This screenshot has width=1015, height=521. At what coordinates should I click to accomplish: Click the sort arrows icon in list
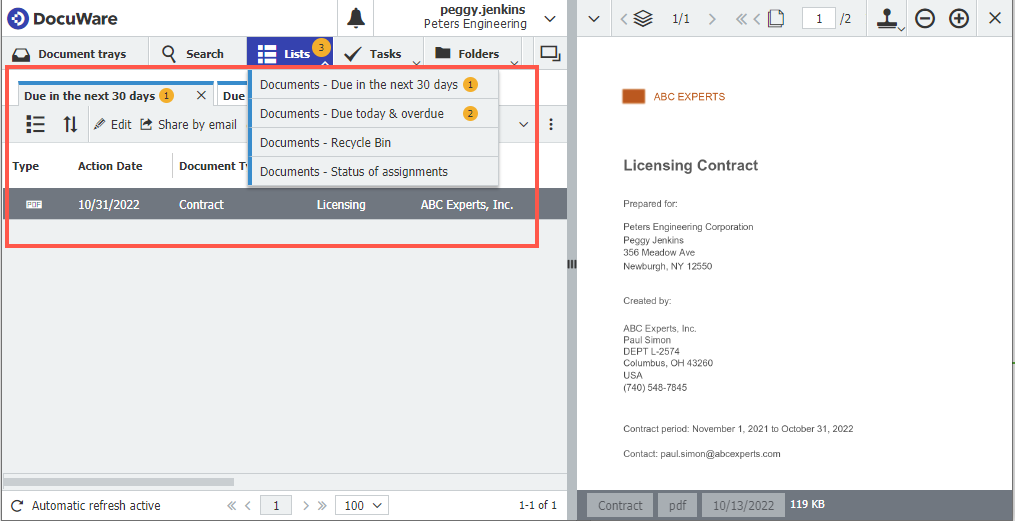click(70, 124)
